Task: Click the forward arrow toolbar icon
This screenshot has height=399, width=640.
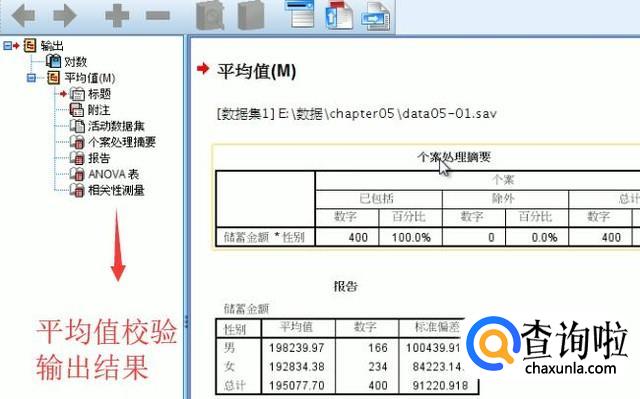Action: click(x=65, y=16)
